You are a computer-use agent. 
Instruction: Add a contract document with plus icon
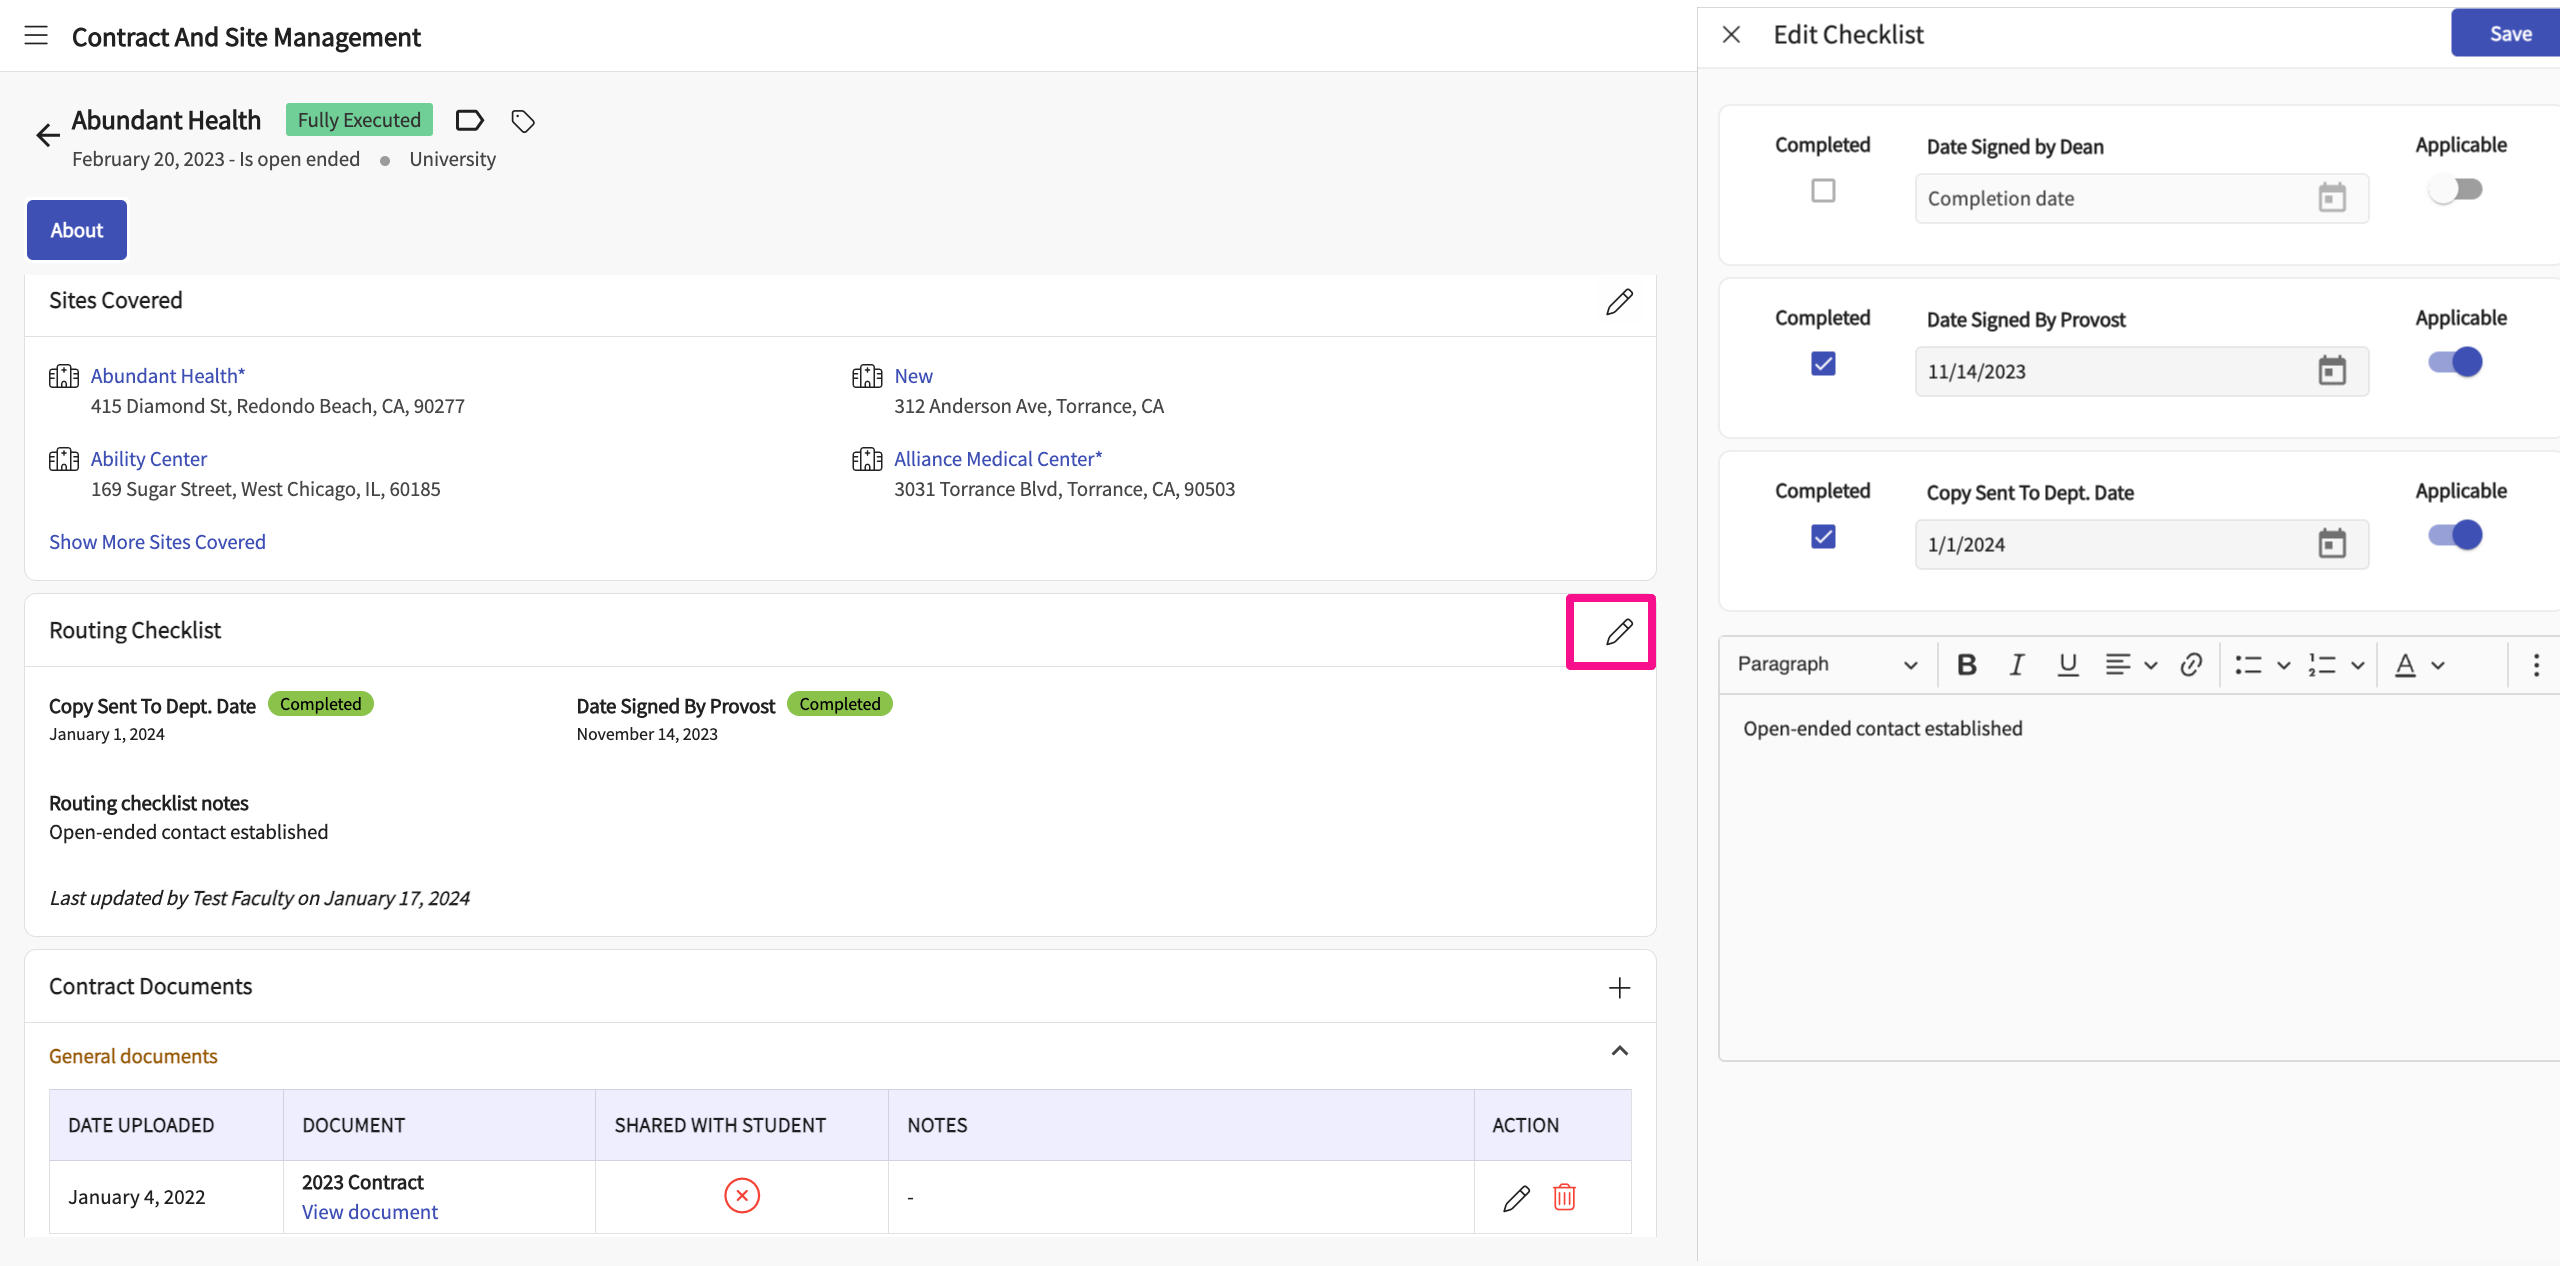click(x=1619, y=988)
